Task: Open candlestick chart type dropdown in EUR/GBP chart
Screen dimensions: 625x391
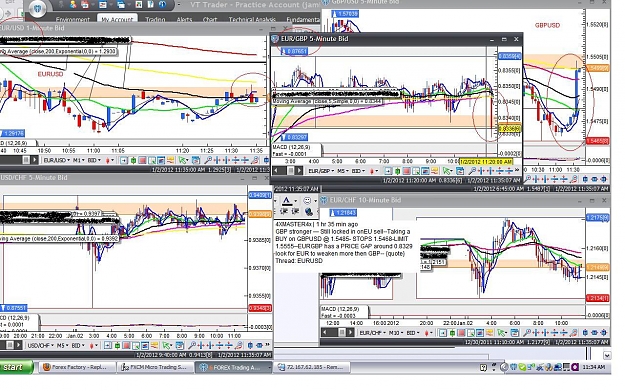Action: (374, 171)
